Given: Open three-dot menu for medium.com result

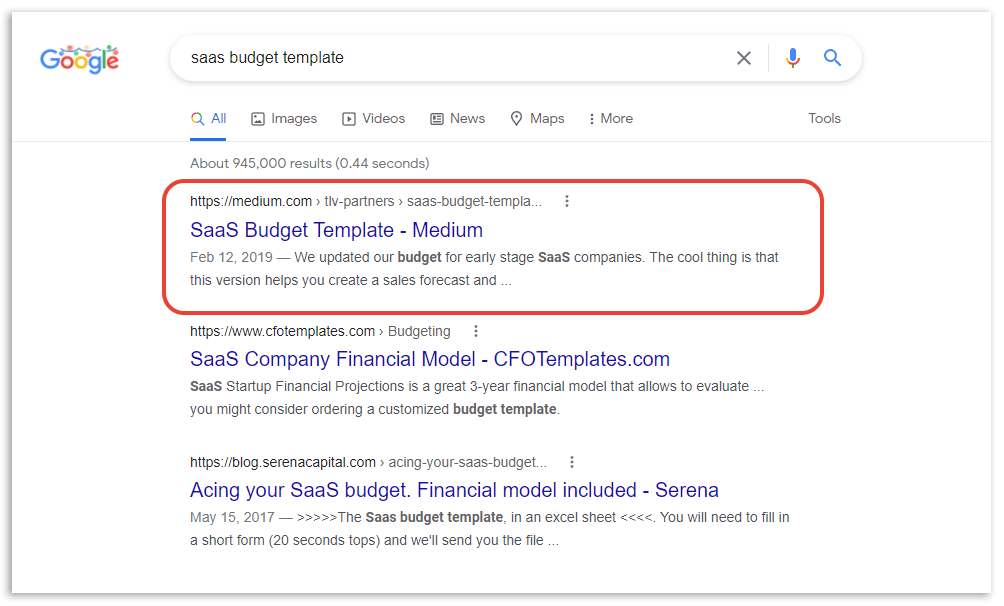Looking at the screenshot, I should [x=567, y=201].
